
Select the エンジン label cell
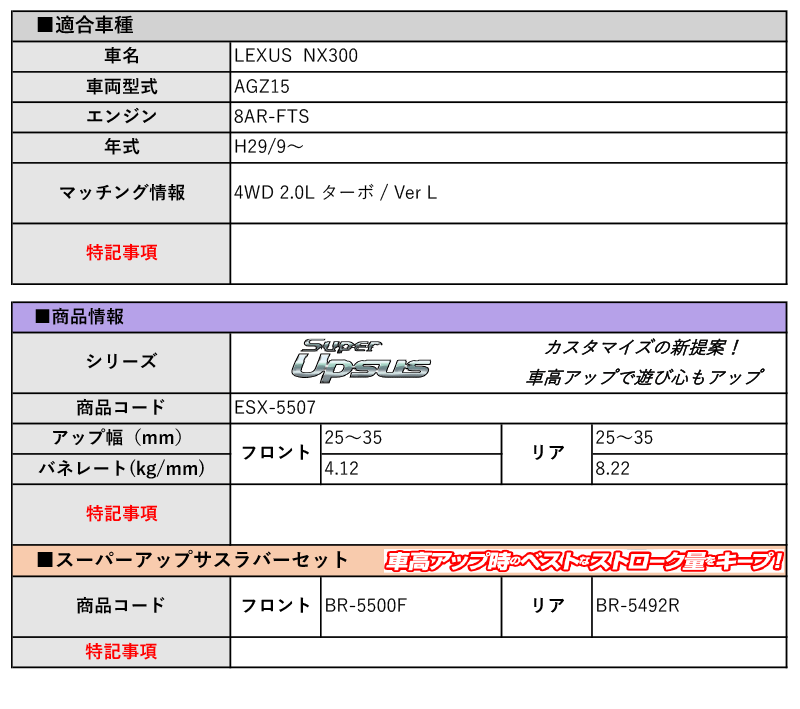[121, 117]
